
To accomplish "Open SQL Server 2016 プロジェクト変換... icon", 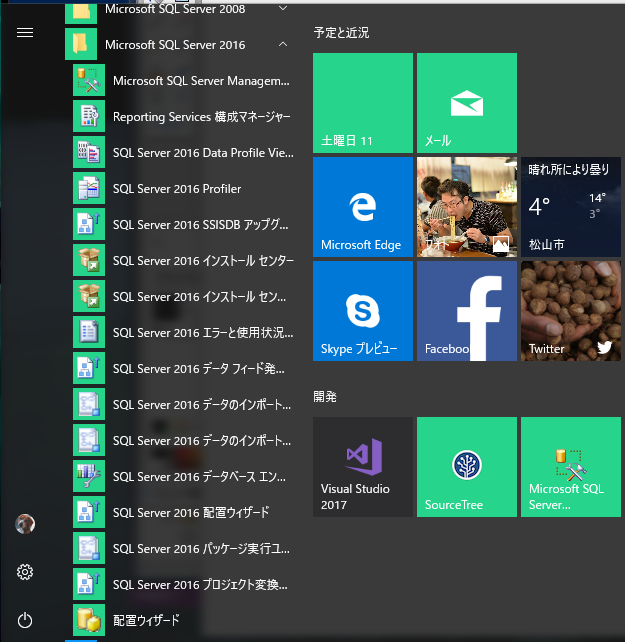I will click(x=89, y=585).
